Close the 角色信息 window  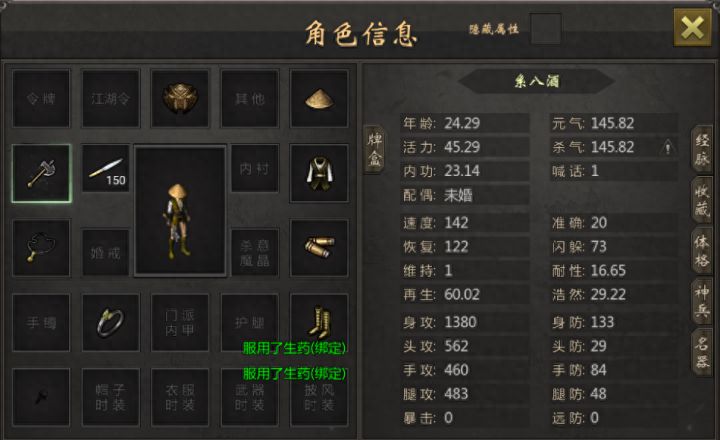[x=692, y=28]
